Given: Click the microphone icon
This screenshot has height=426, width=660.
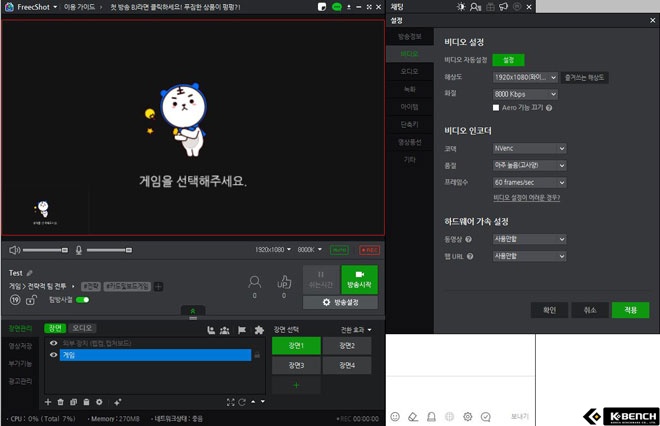Looking at the screenshot, I should click(78, 250).
